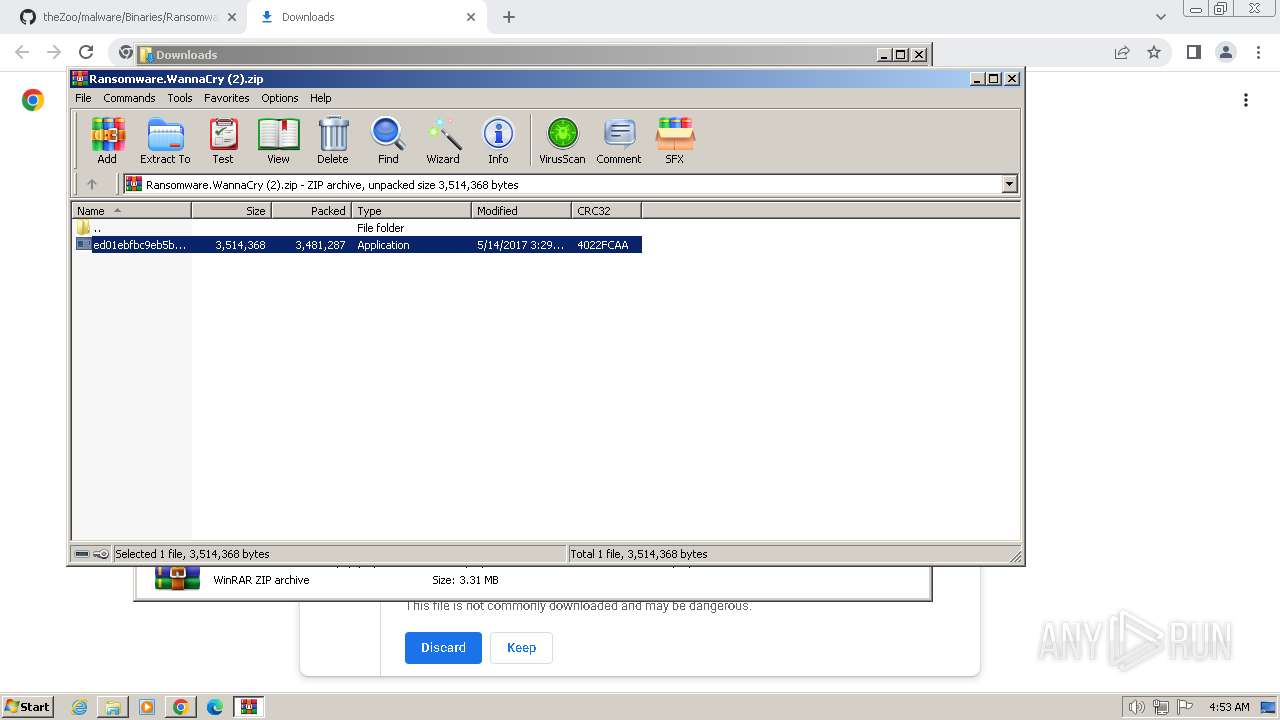Viewport: 1280px width, 720px height.
Task: Open Microsoft Edge from taskbar
Action: pos(214,707)
